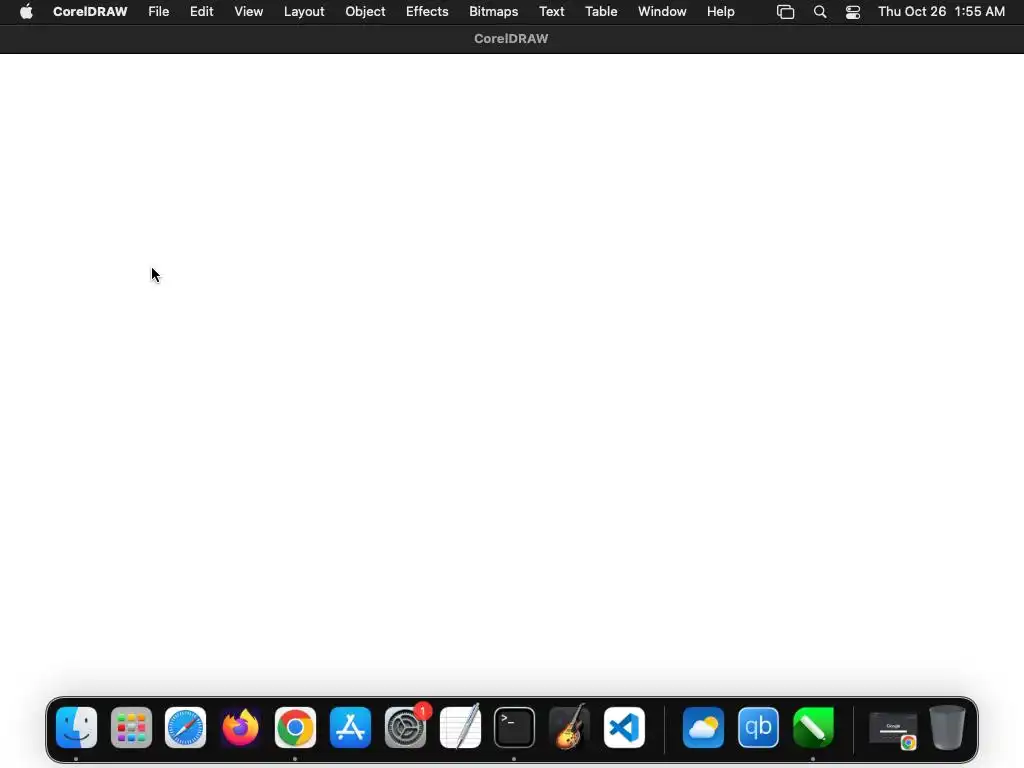This screenshot has height=768, width=1024.
Task: Open Launchpad from the Dock
Action: tap(131, 728)
